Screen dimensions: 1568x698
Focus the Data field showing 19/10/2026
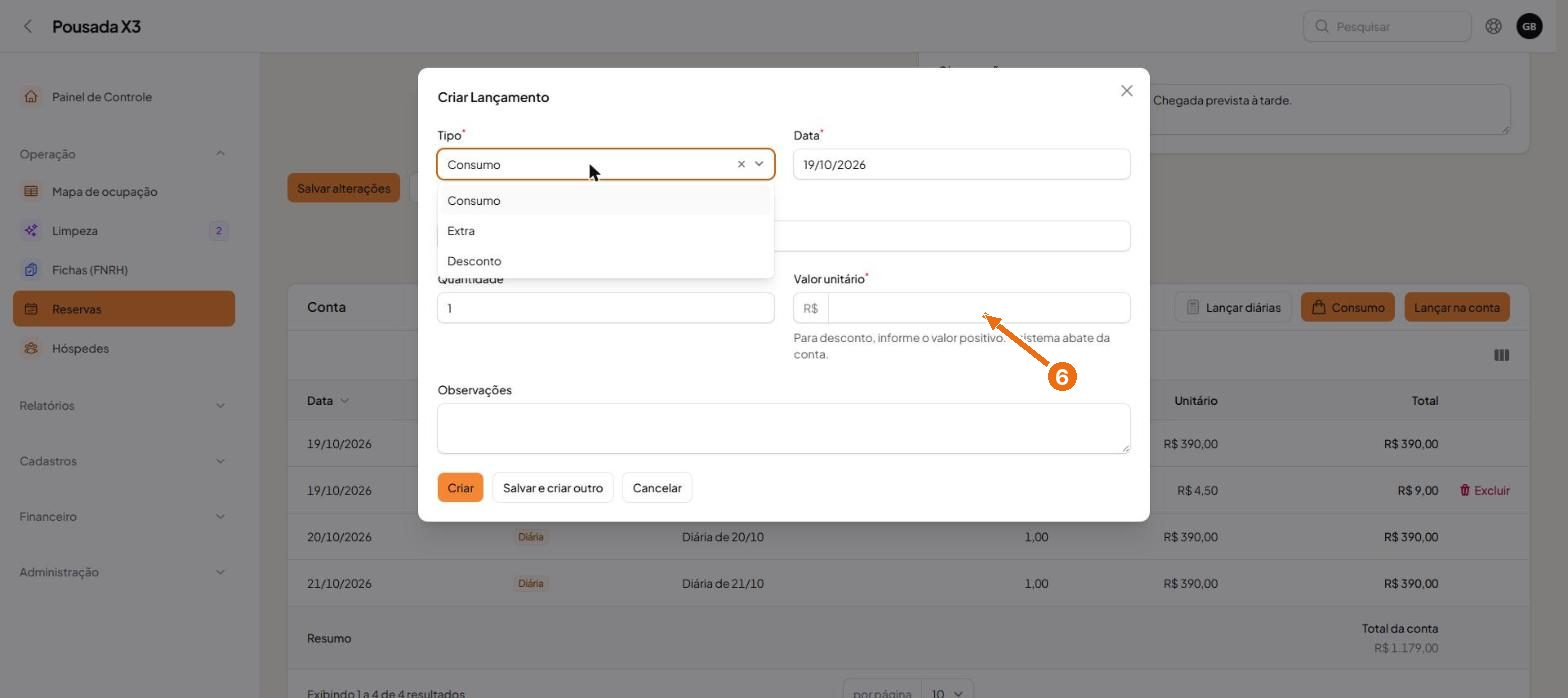click(962, 164)
